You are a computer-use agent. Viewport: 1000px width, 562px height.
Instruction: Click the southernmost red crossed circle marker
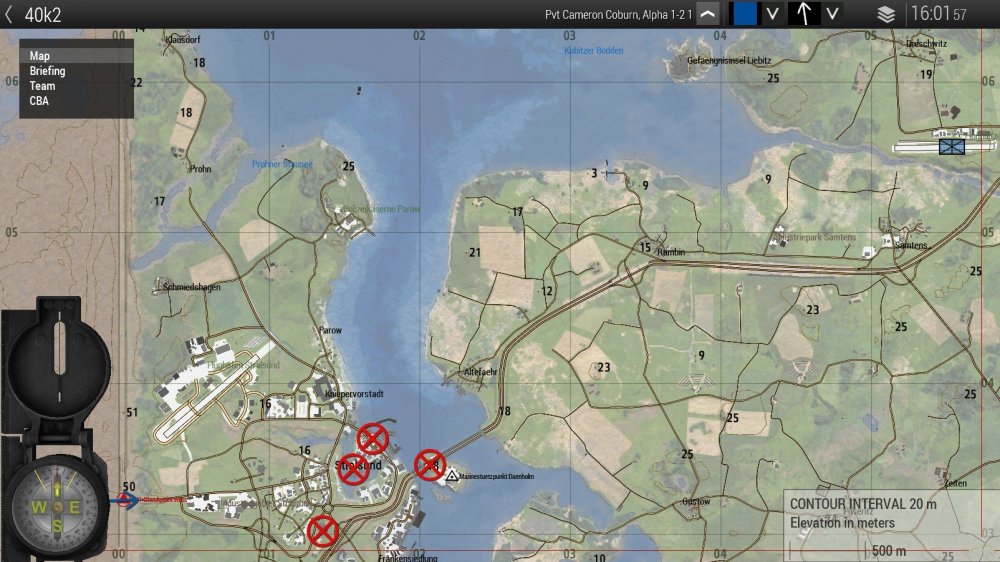pyautogui.click(x=323, y=531)
